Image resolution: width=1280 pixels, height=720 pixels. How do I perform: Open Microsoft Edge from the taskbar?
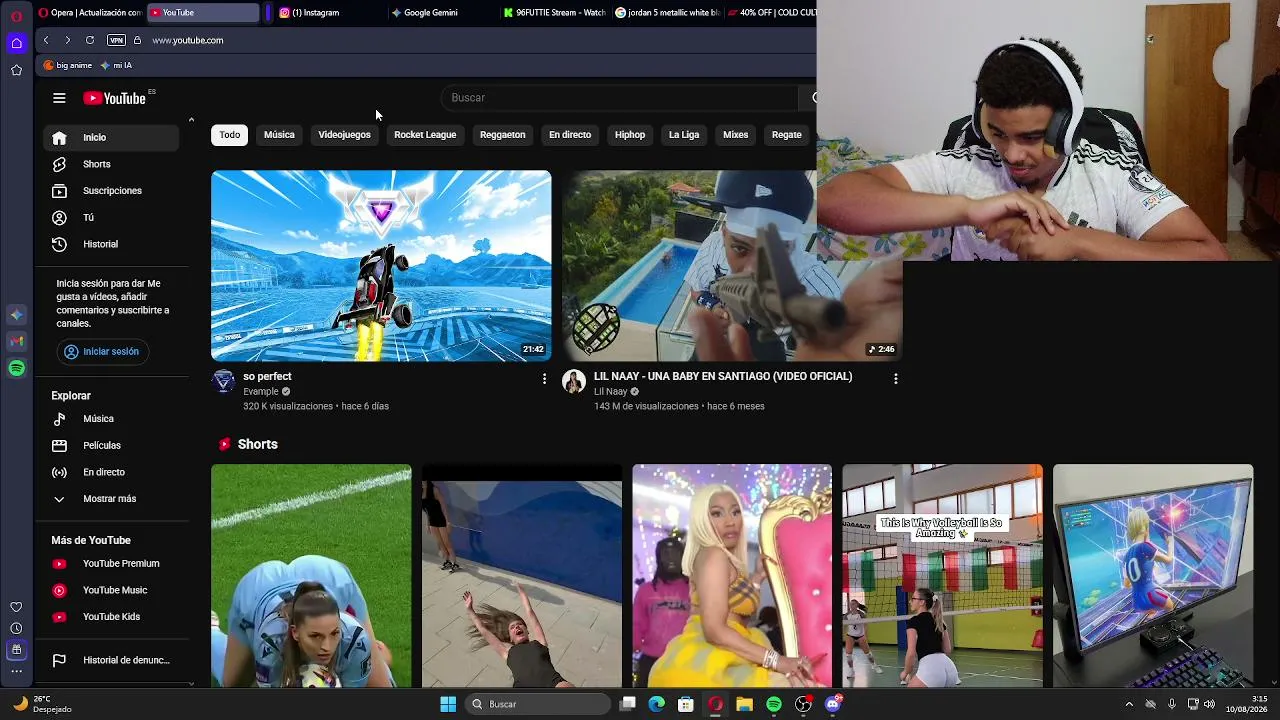[656, 704]
